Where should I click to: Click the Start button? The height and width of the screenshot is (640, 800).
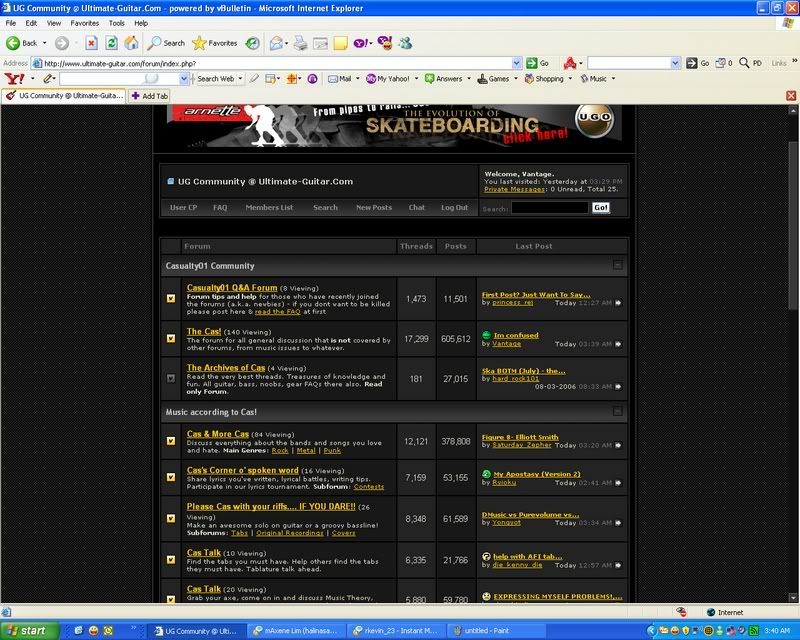pos(28,631)
